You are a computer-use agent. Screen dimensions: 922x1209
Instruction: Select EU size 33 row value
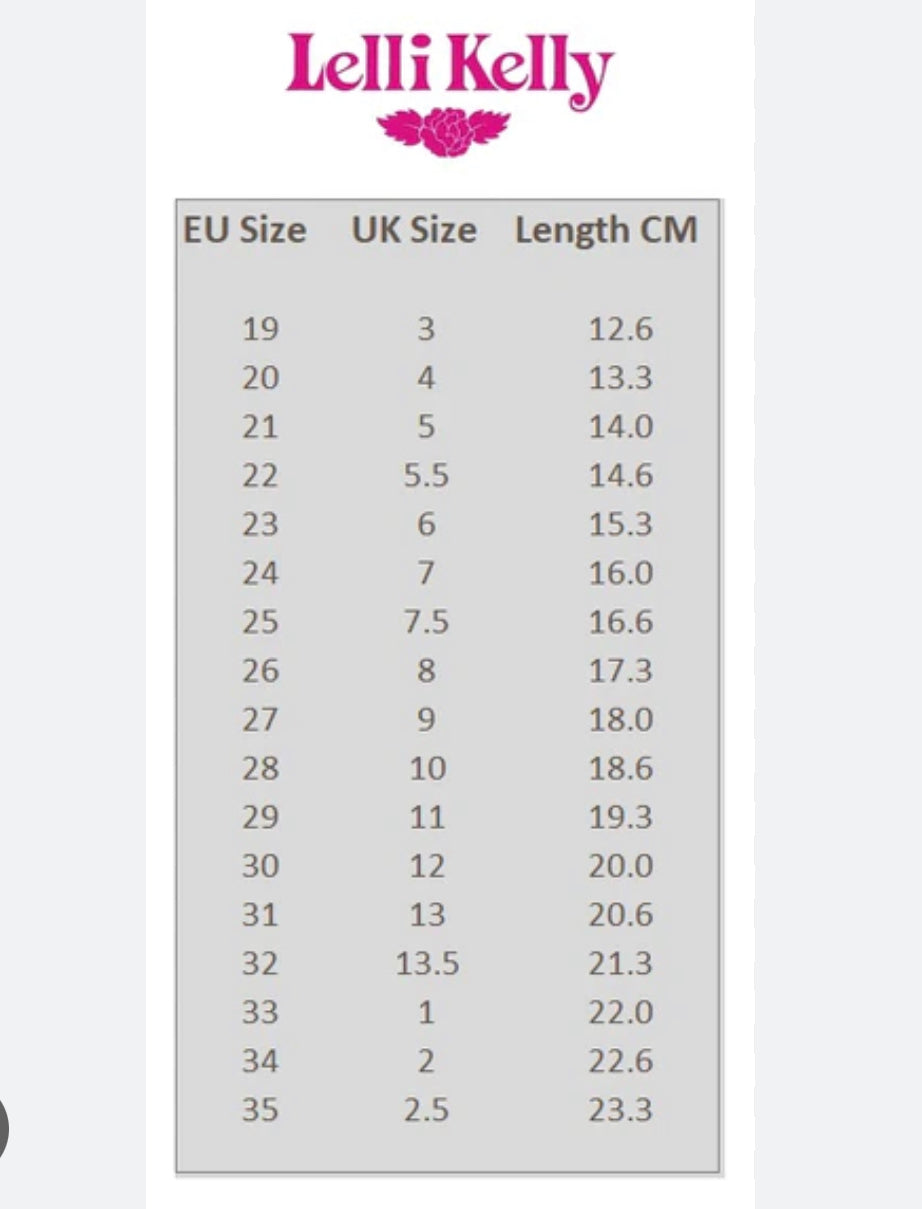(x=260, y=1013)
